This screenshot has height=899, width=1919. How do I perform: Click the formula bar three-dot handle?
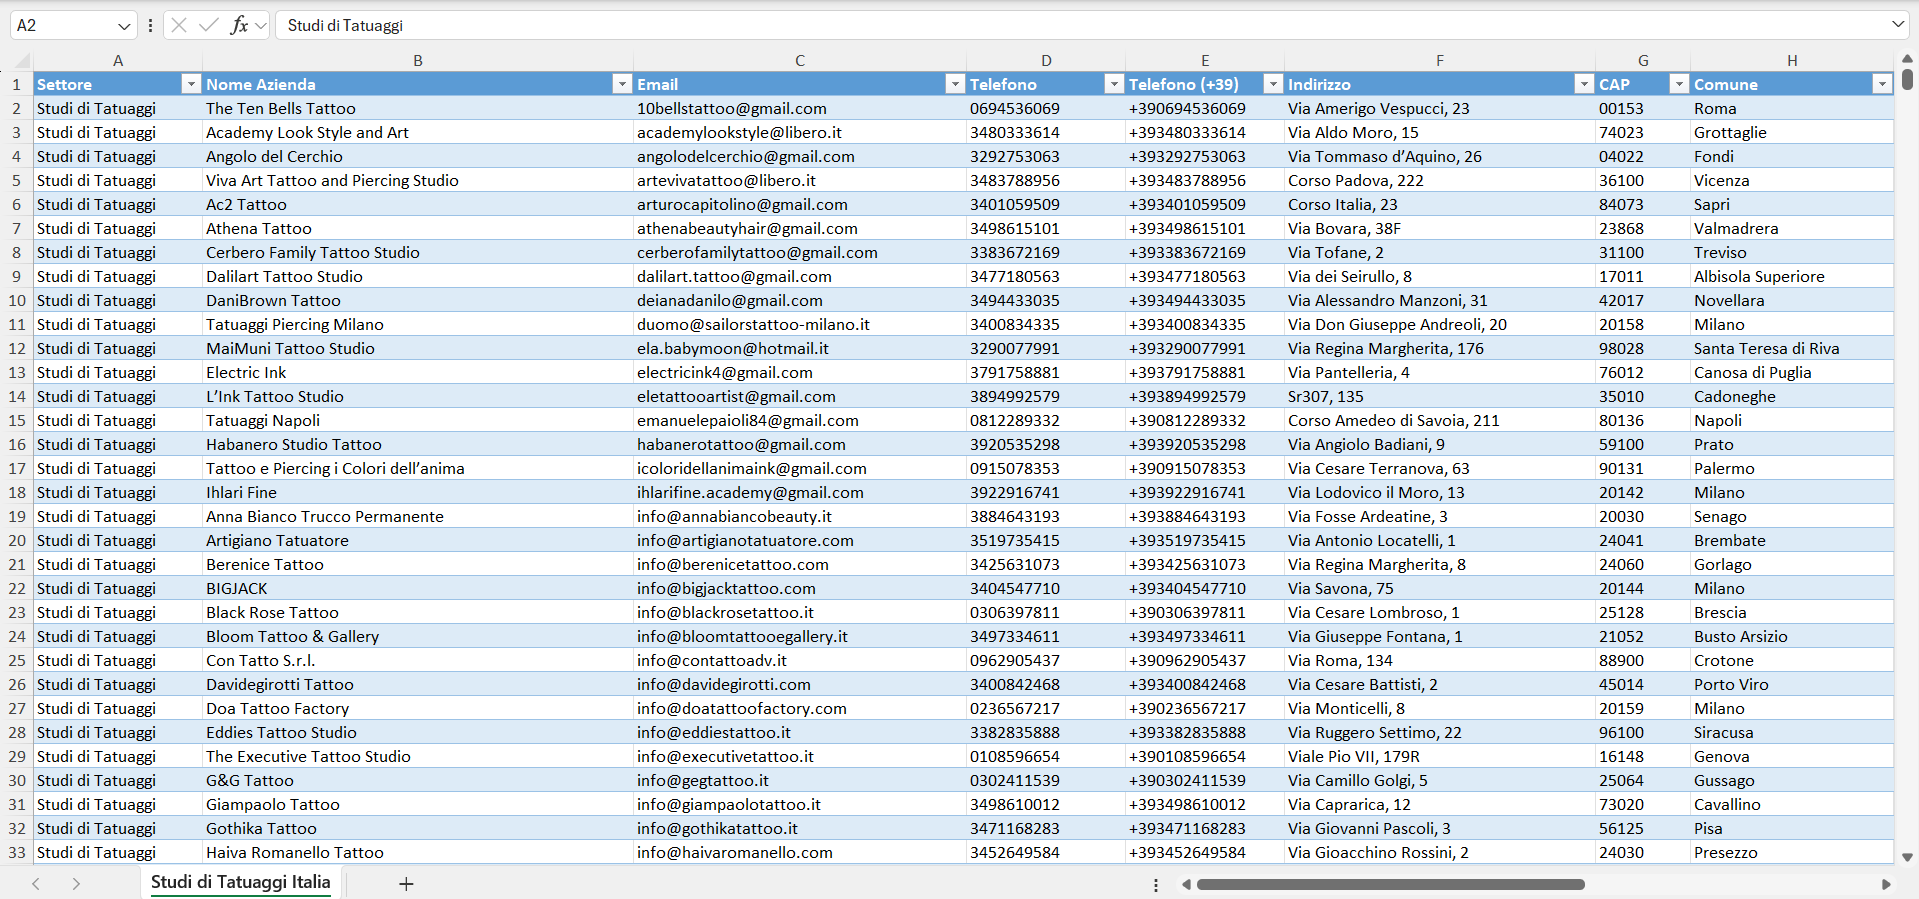[x=150, y=26]
